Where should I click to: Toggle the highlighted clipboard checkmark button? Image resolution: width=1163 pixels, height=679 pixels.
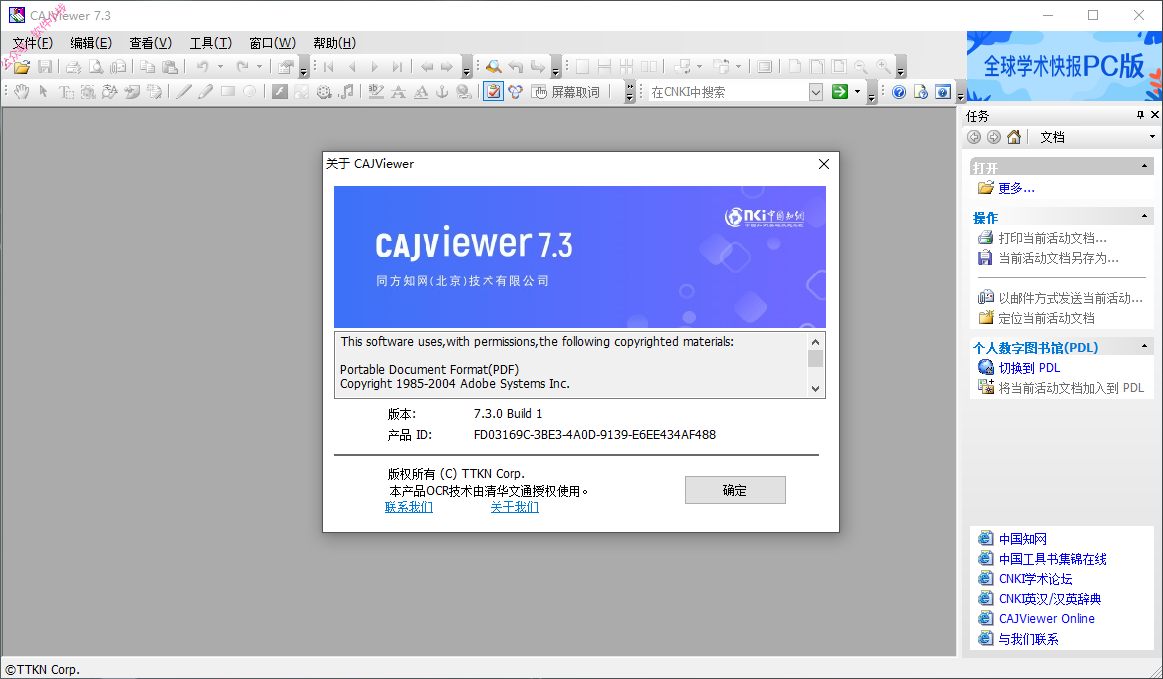point(493,91)
